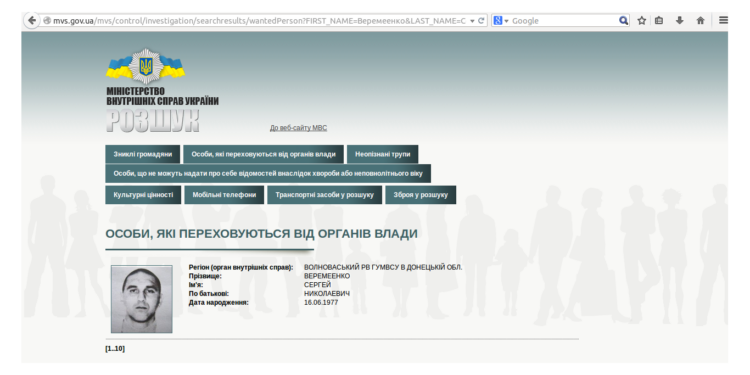Open the 'До веб-сайту МВС' link
The image size is (750, 375).
[298, 128]
